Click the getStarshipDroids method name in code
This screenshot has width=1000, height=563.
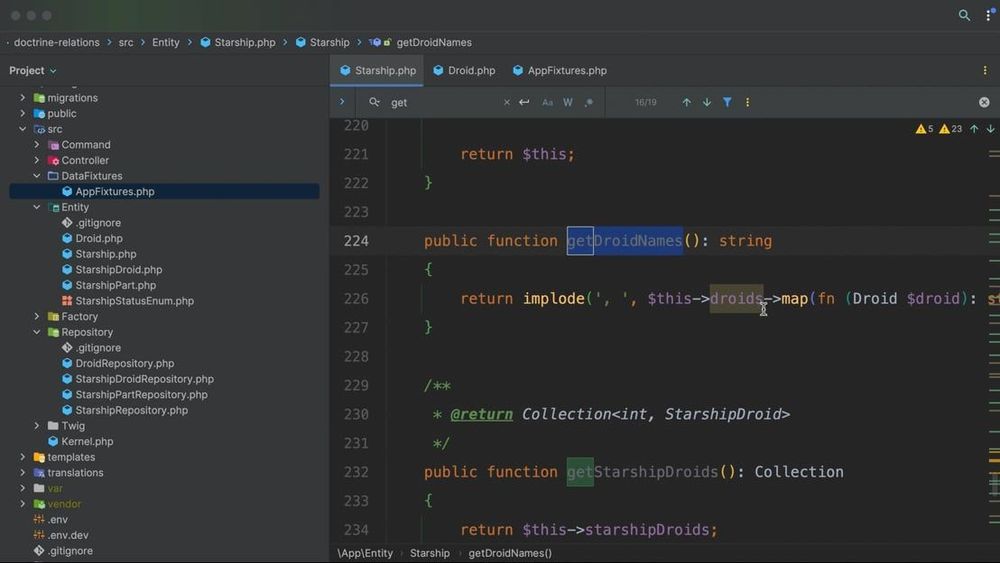(642, 472)
